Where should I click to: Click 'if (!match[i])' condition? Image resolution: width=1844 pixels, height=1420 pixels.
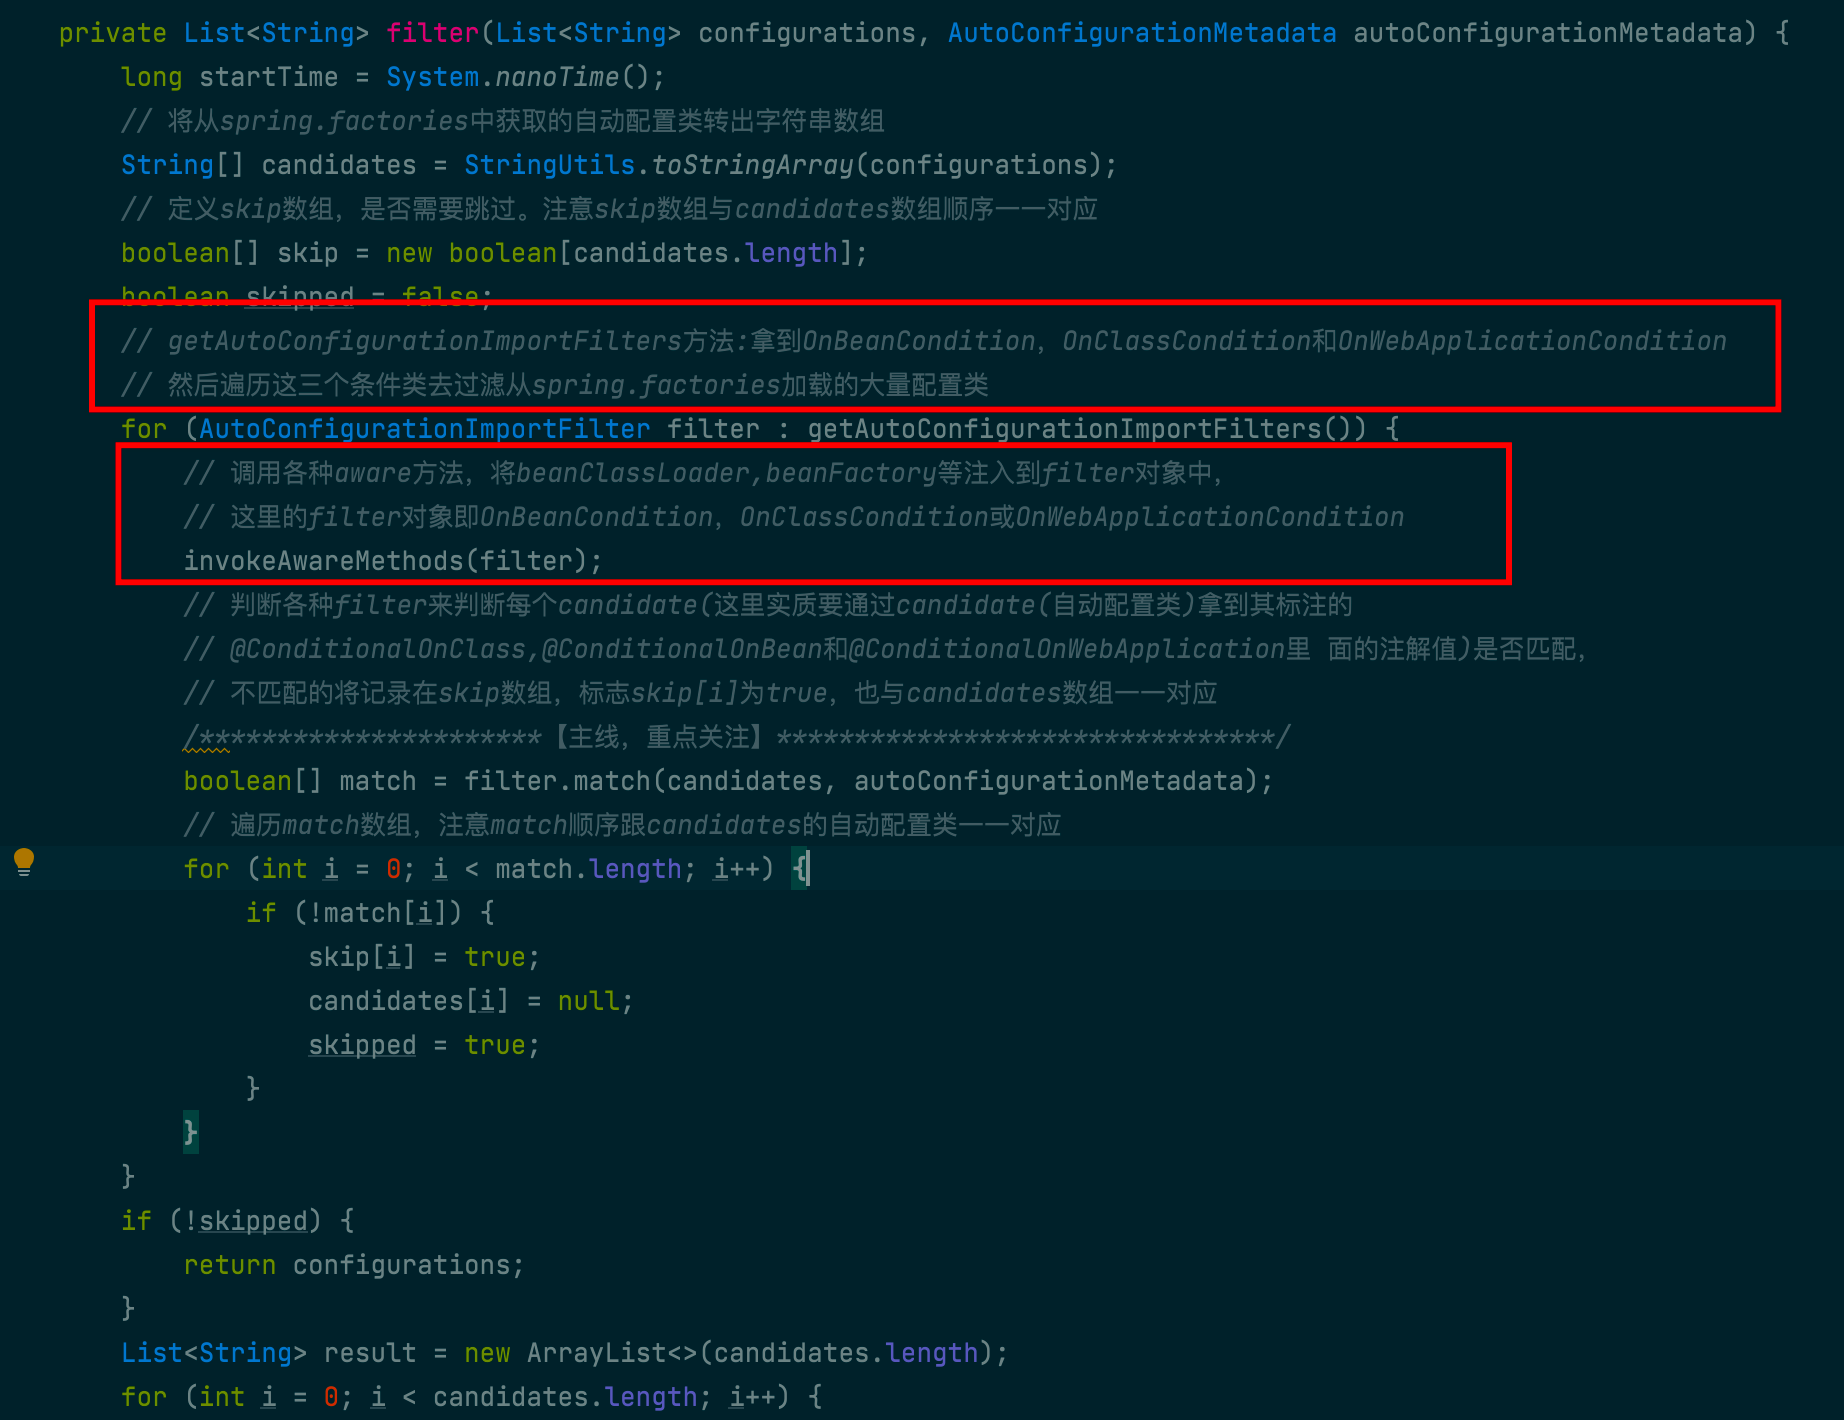[x=370, y=913]
